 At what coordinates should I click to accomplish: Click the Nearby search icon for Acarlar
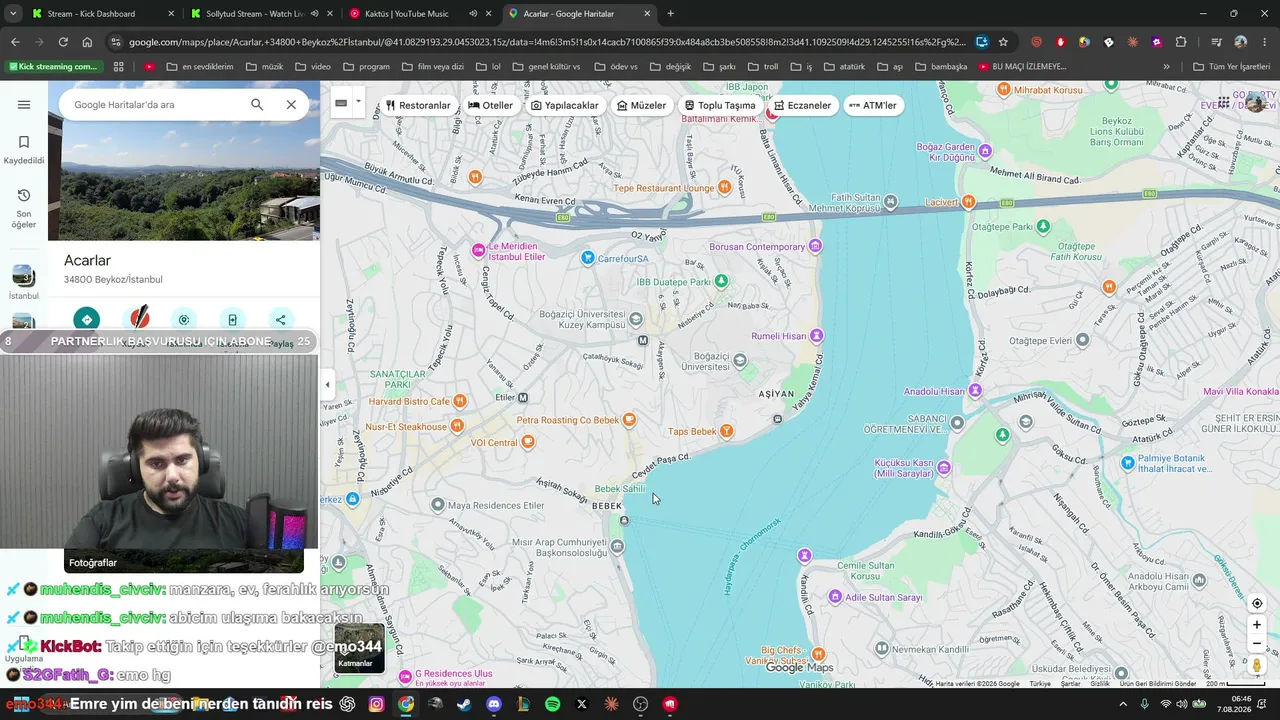(184, 320)
